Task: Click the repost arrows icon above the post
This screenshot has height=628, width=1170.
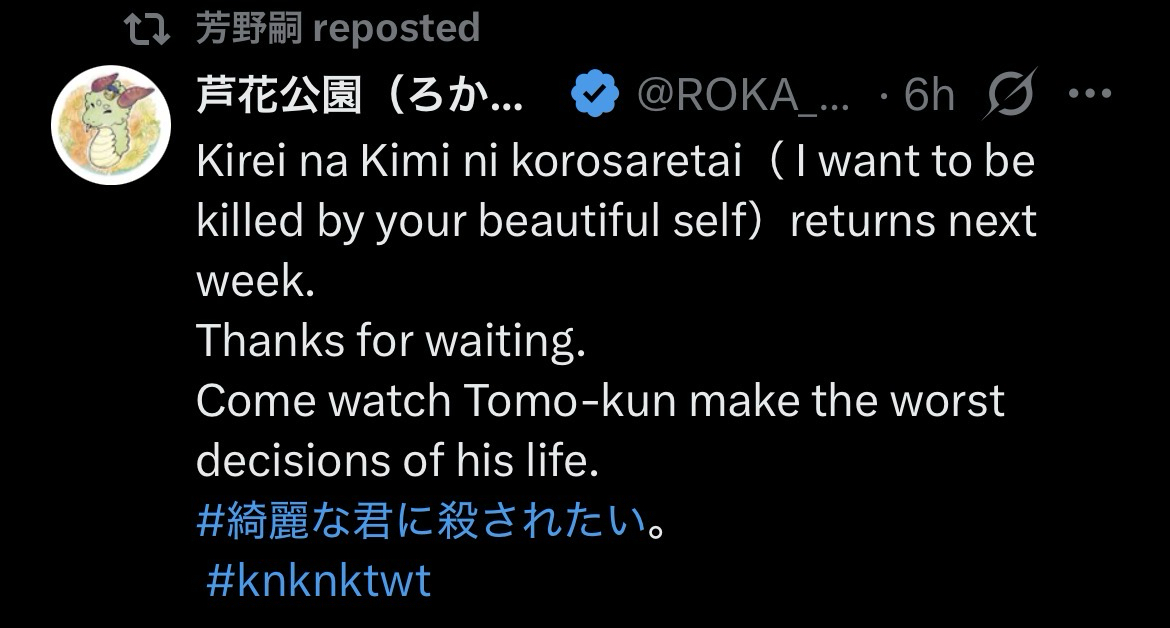Action: (x=153, y=30)
